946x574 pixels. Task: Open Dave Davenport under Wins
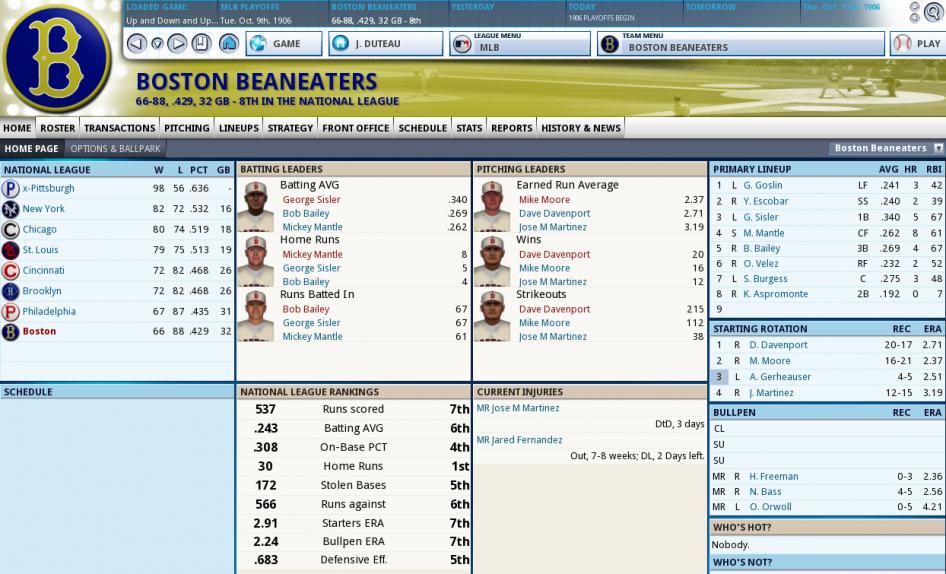coord(554,255)
